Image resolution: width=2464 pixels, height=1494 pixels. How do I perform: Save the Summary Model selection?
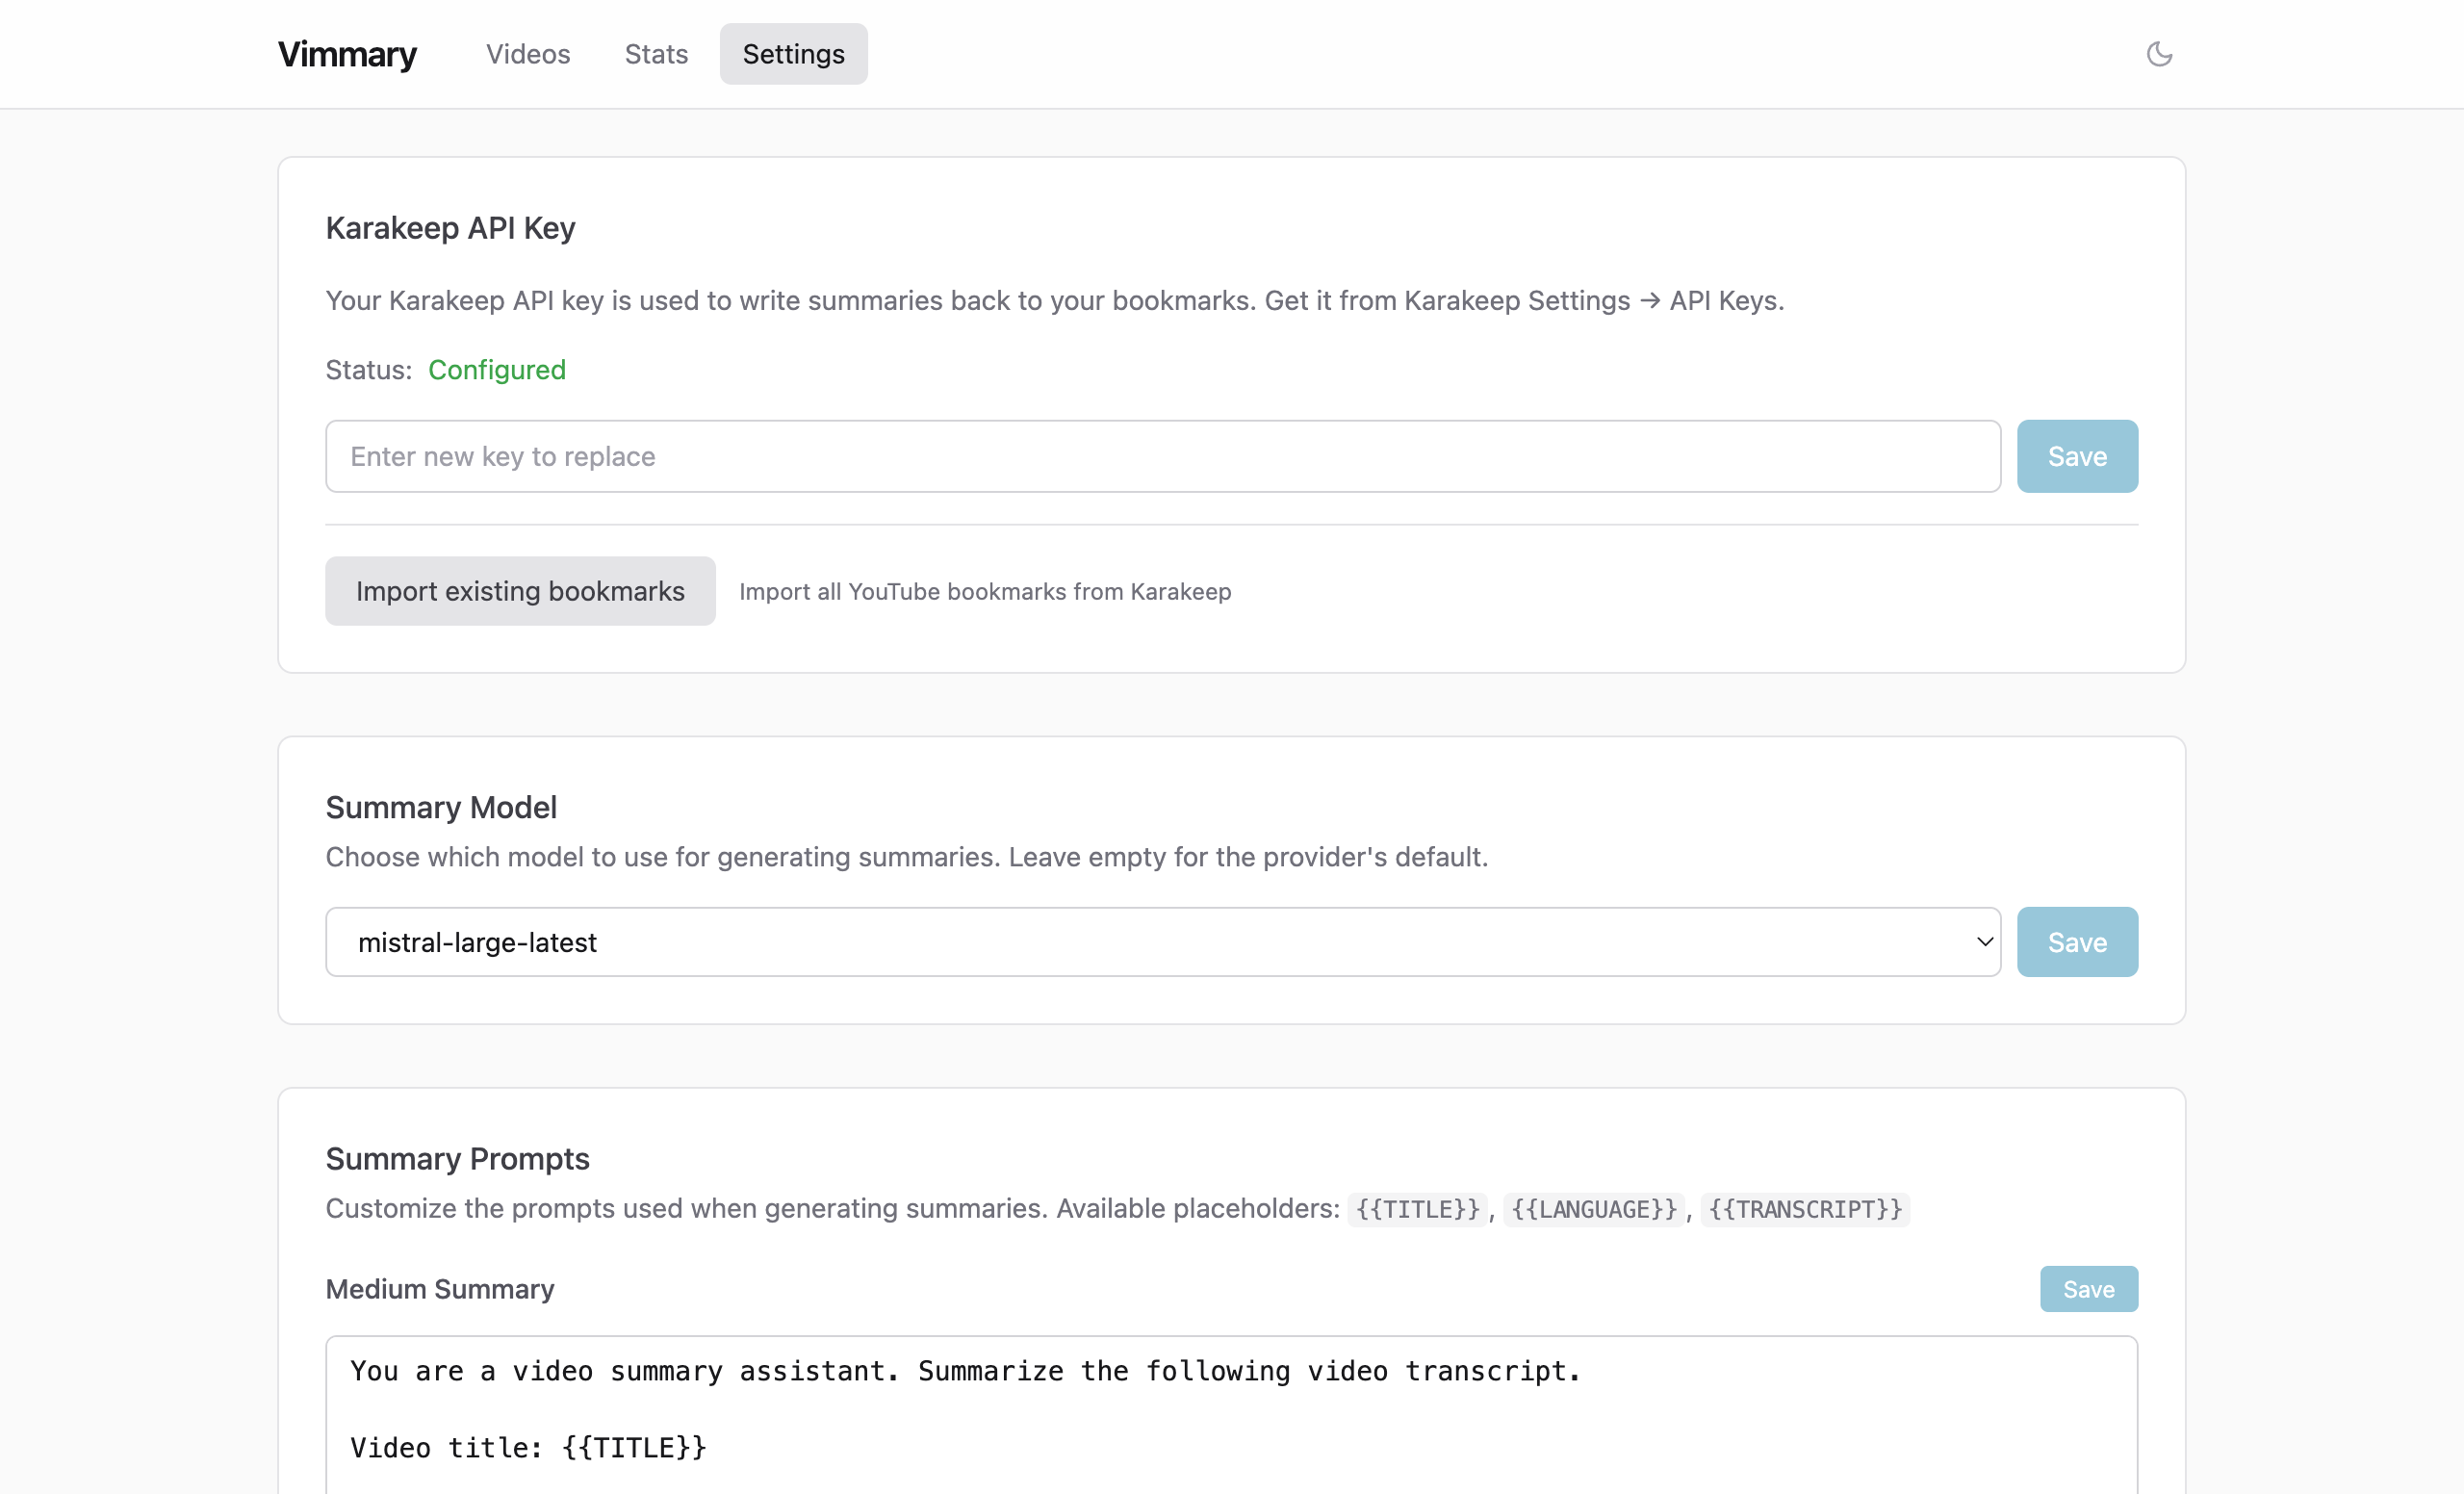tap(2076, 942)
